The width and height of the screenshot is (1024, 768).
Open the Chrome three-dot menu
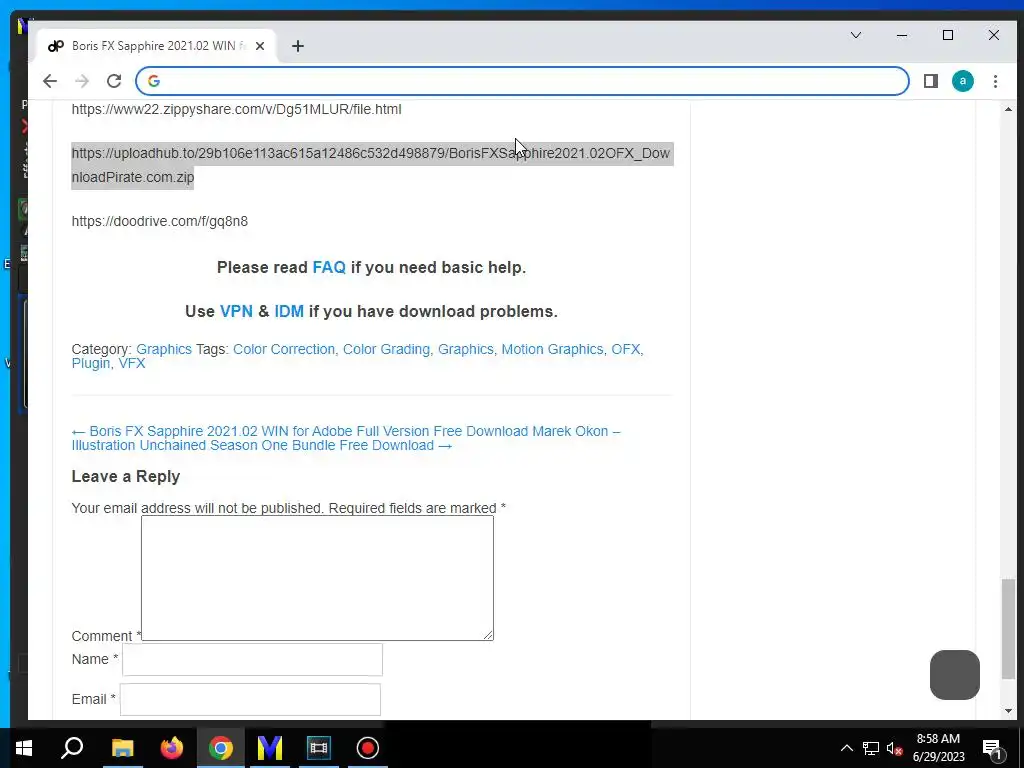[995, 81]
